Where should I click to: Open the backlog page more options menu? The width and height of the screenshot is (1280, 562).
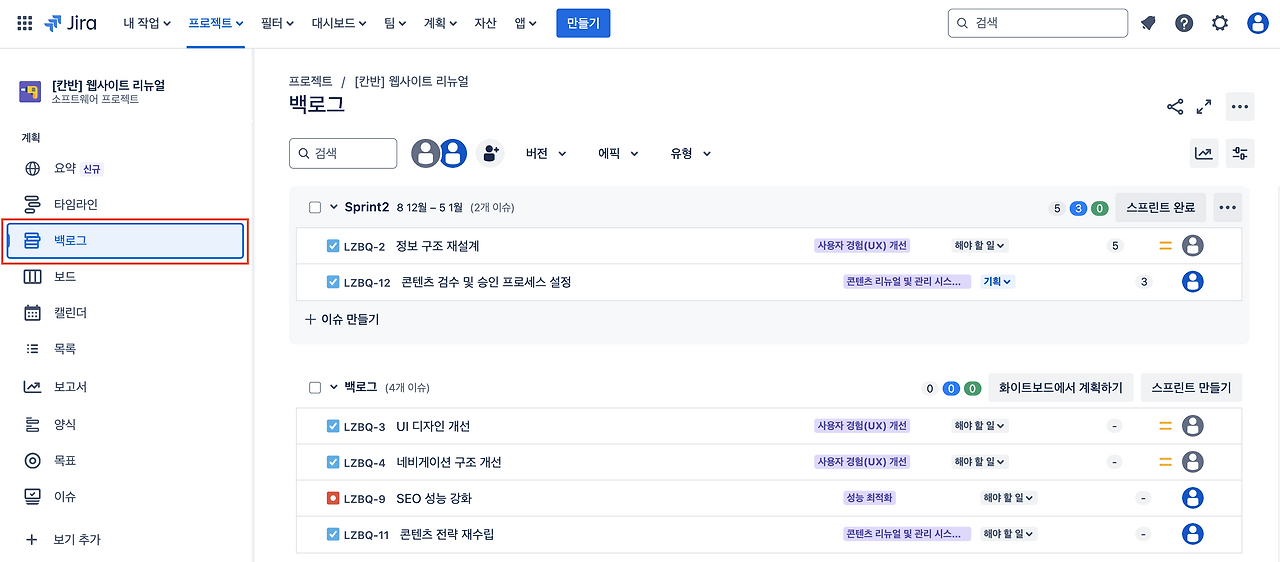pyautogui.click(x=1240, y=107)
